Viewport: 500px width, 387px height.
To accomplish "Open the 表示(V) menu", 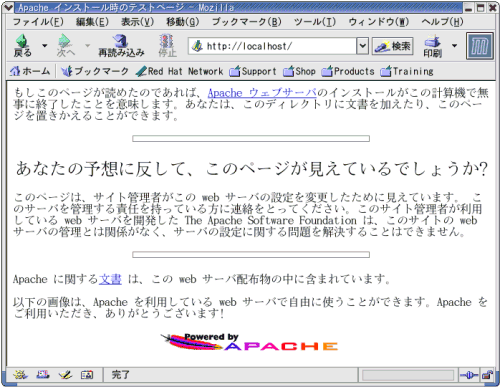I will pos(137,22).
